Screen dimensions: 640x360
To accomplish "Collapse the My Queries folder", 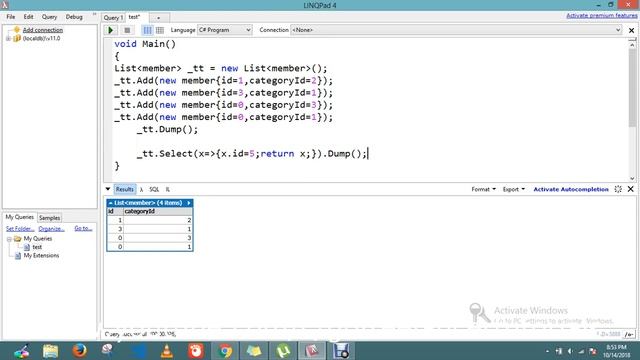I will pos(9,239).
